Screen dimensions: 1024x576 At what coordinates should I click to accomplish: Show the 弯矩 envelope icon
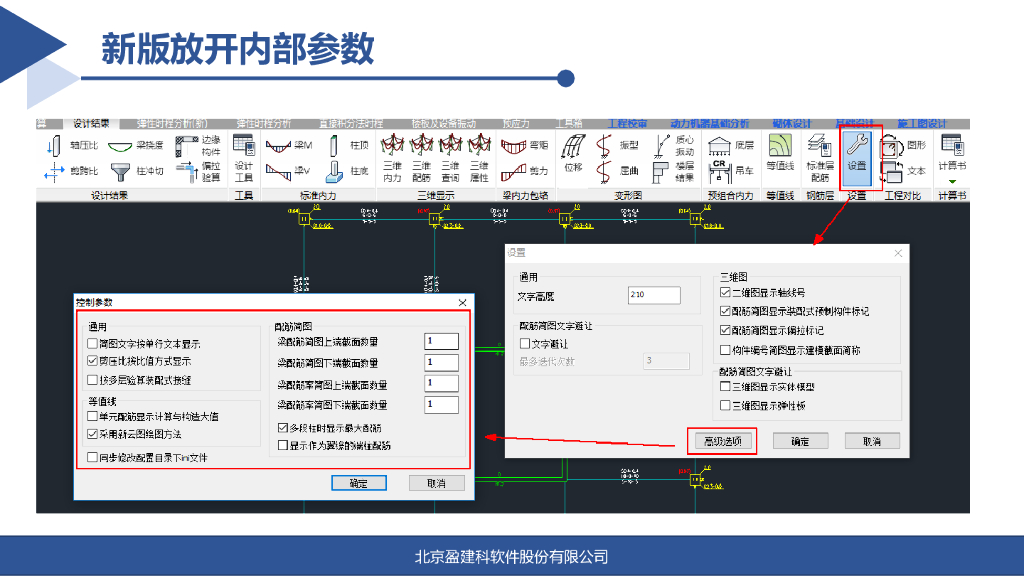[x=513, y=146]
